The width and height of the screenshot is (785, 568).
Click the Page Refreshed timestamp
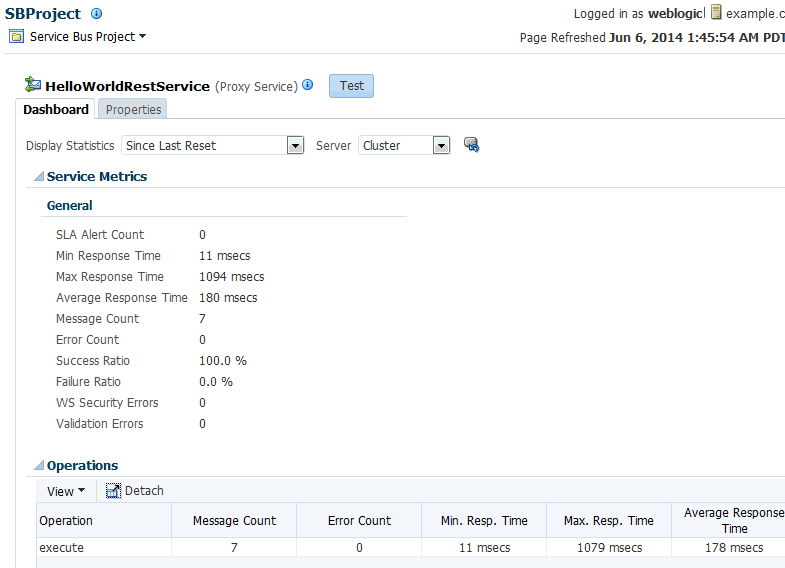696,38
